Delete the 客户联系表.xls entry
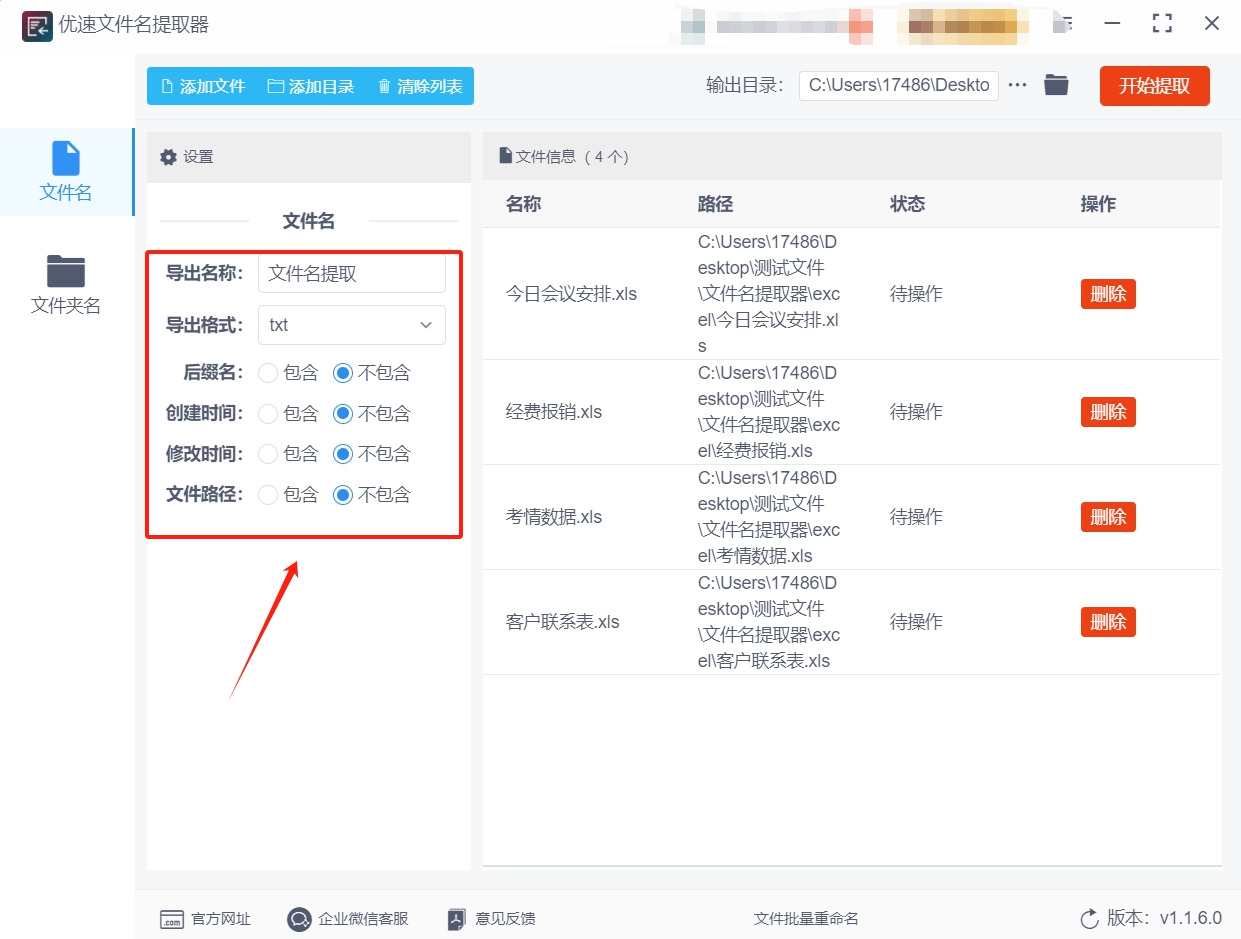1241x939 pixels. click(1107, 622)
